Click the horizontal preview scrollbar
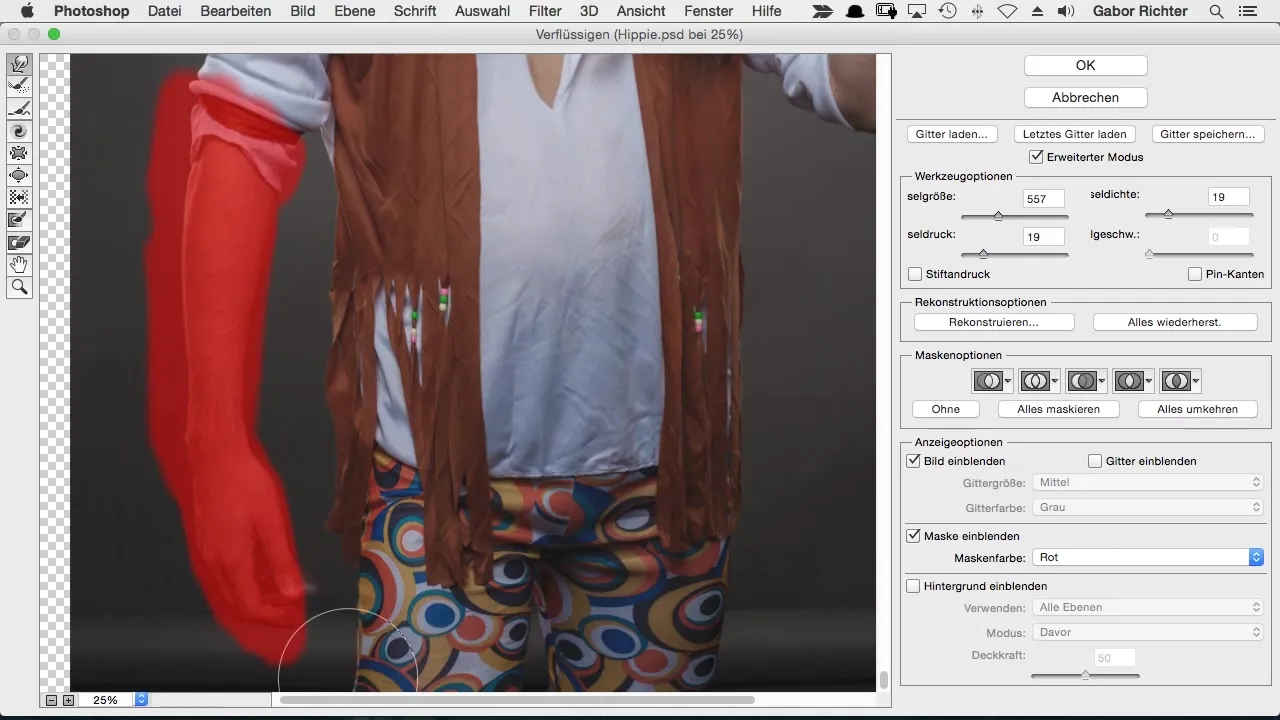 click(x=517, y=700)
